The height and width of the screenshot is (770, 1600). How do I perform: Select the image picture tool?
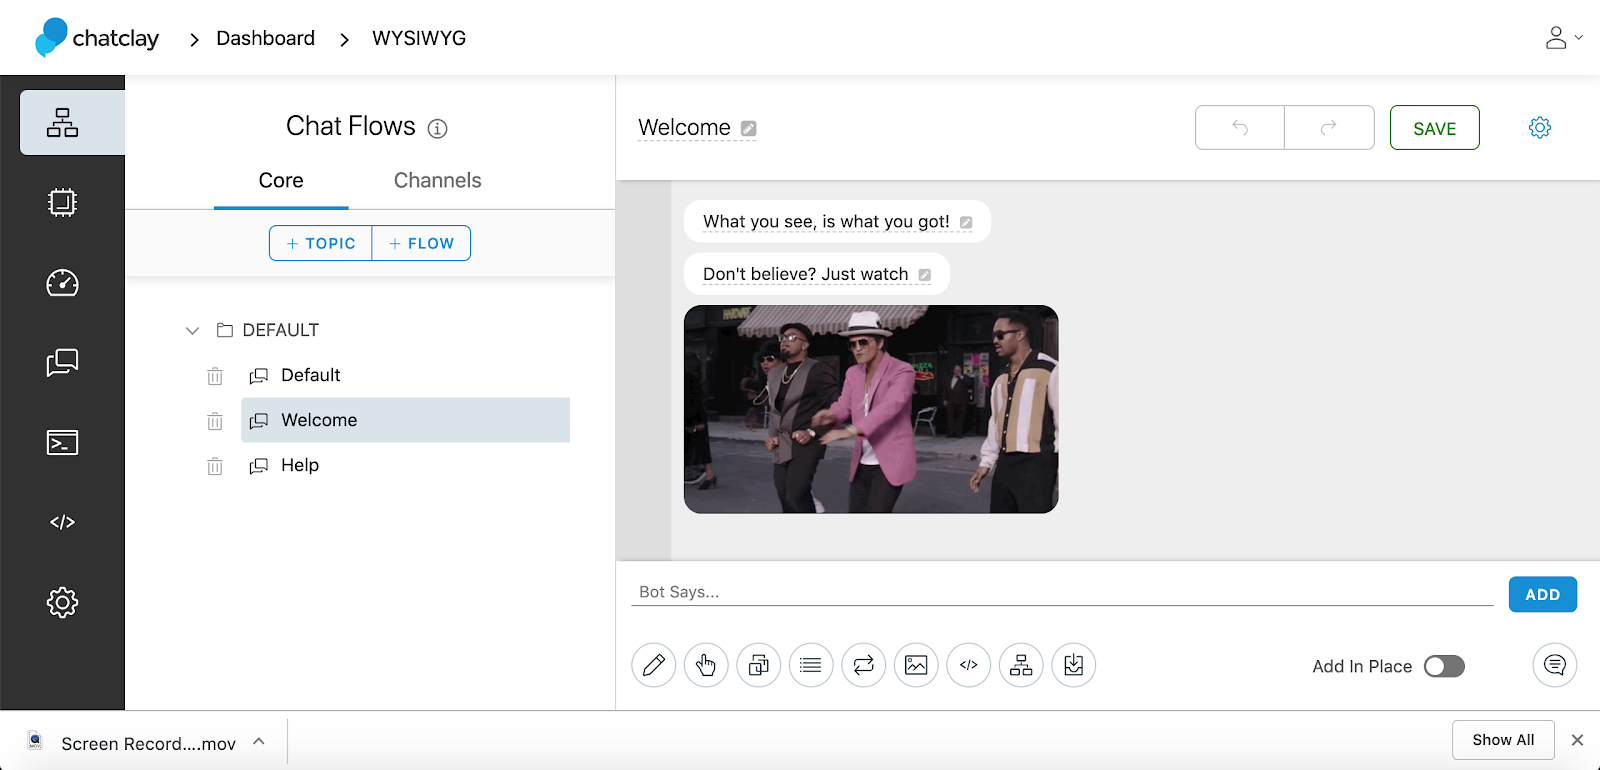tap(916, 665)
